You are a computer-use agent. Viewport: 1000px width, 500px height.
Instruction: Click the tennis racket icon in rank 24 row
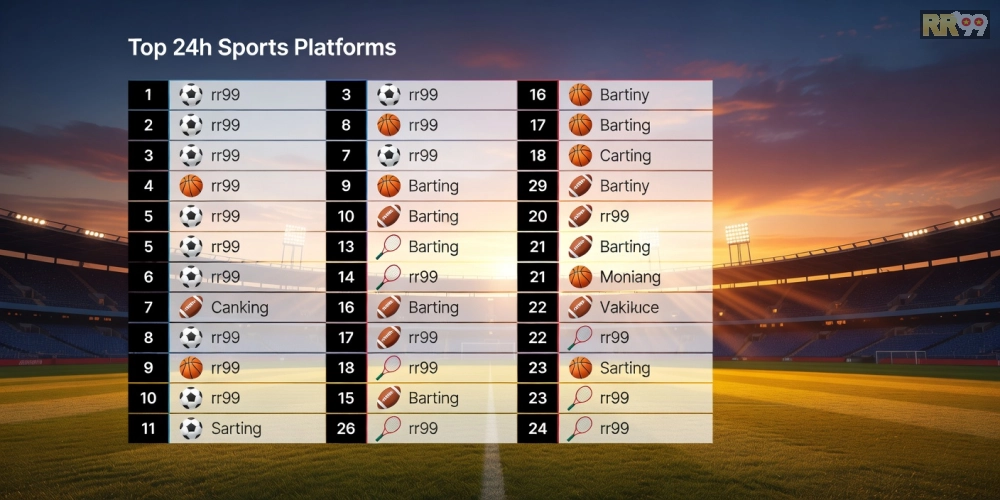(580, 429)
